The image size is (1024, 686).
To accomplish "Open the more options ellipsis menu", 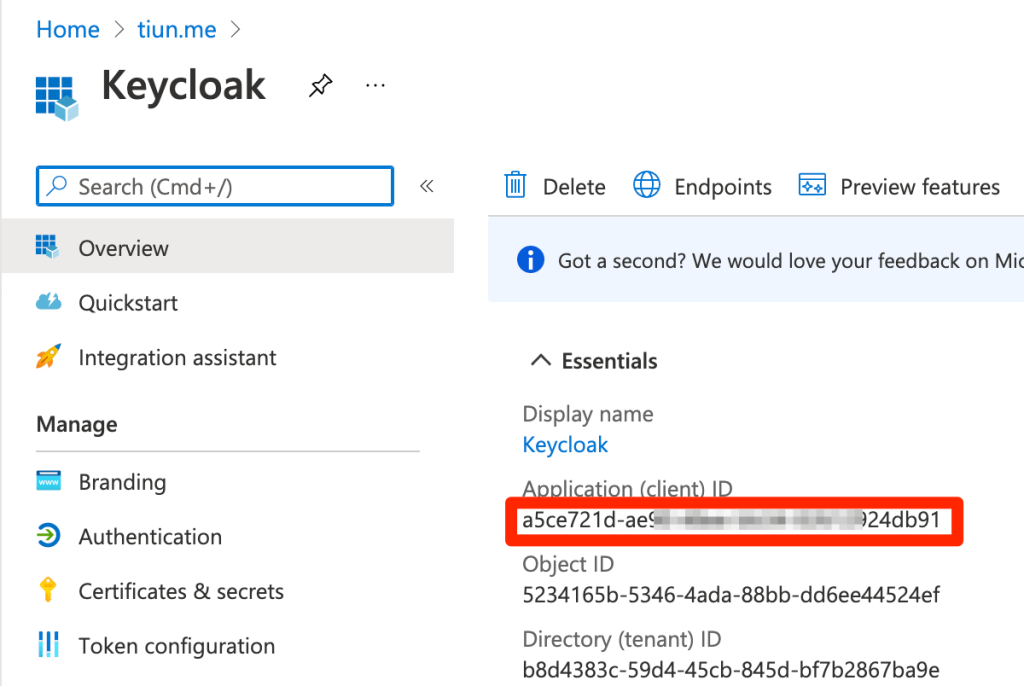I will coord(376,86).
